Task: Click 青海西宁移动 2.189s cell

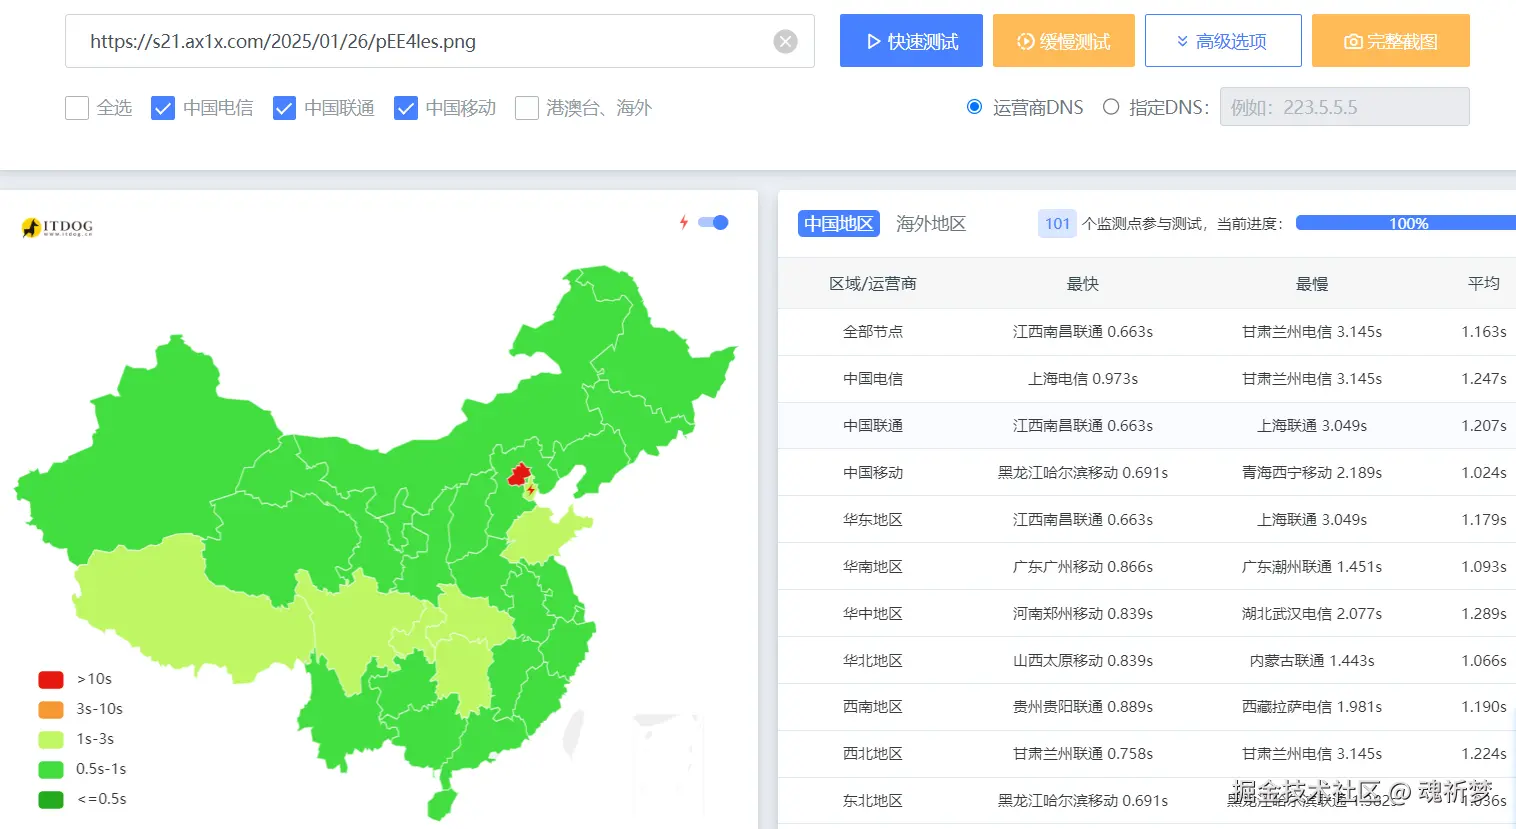Action: point(1312,473)
